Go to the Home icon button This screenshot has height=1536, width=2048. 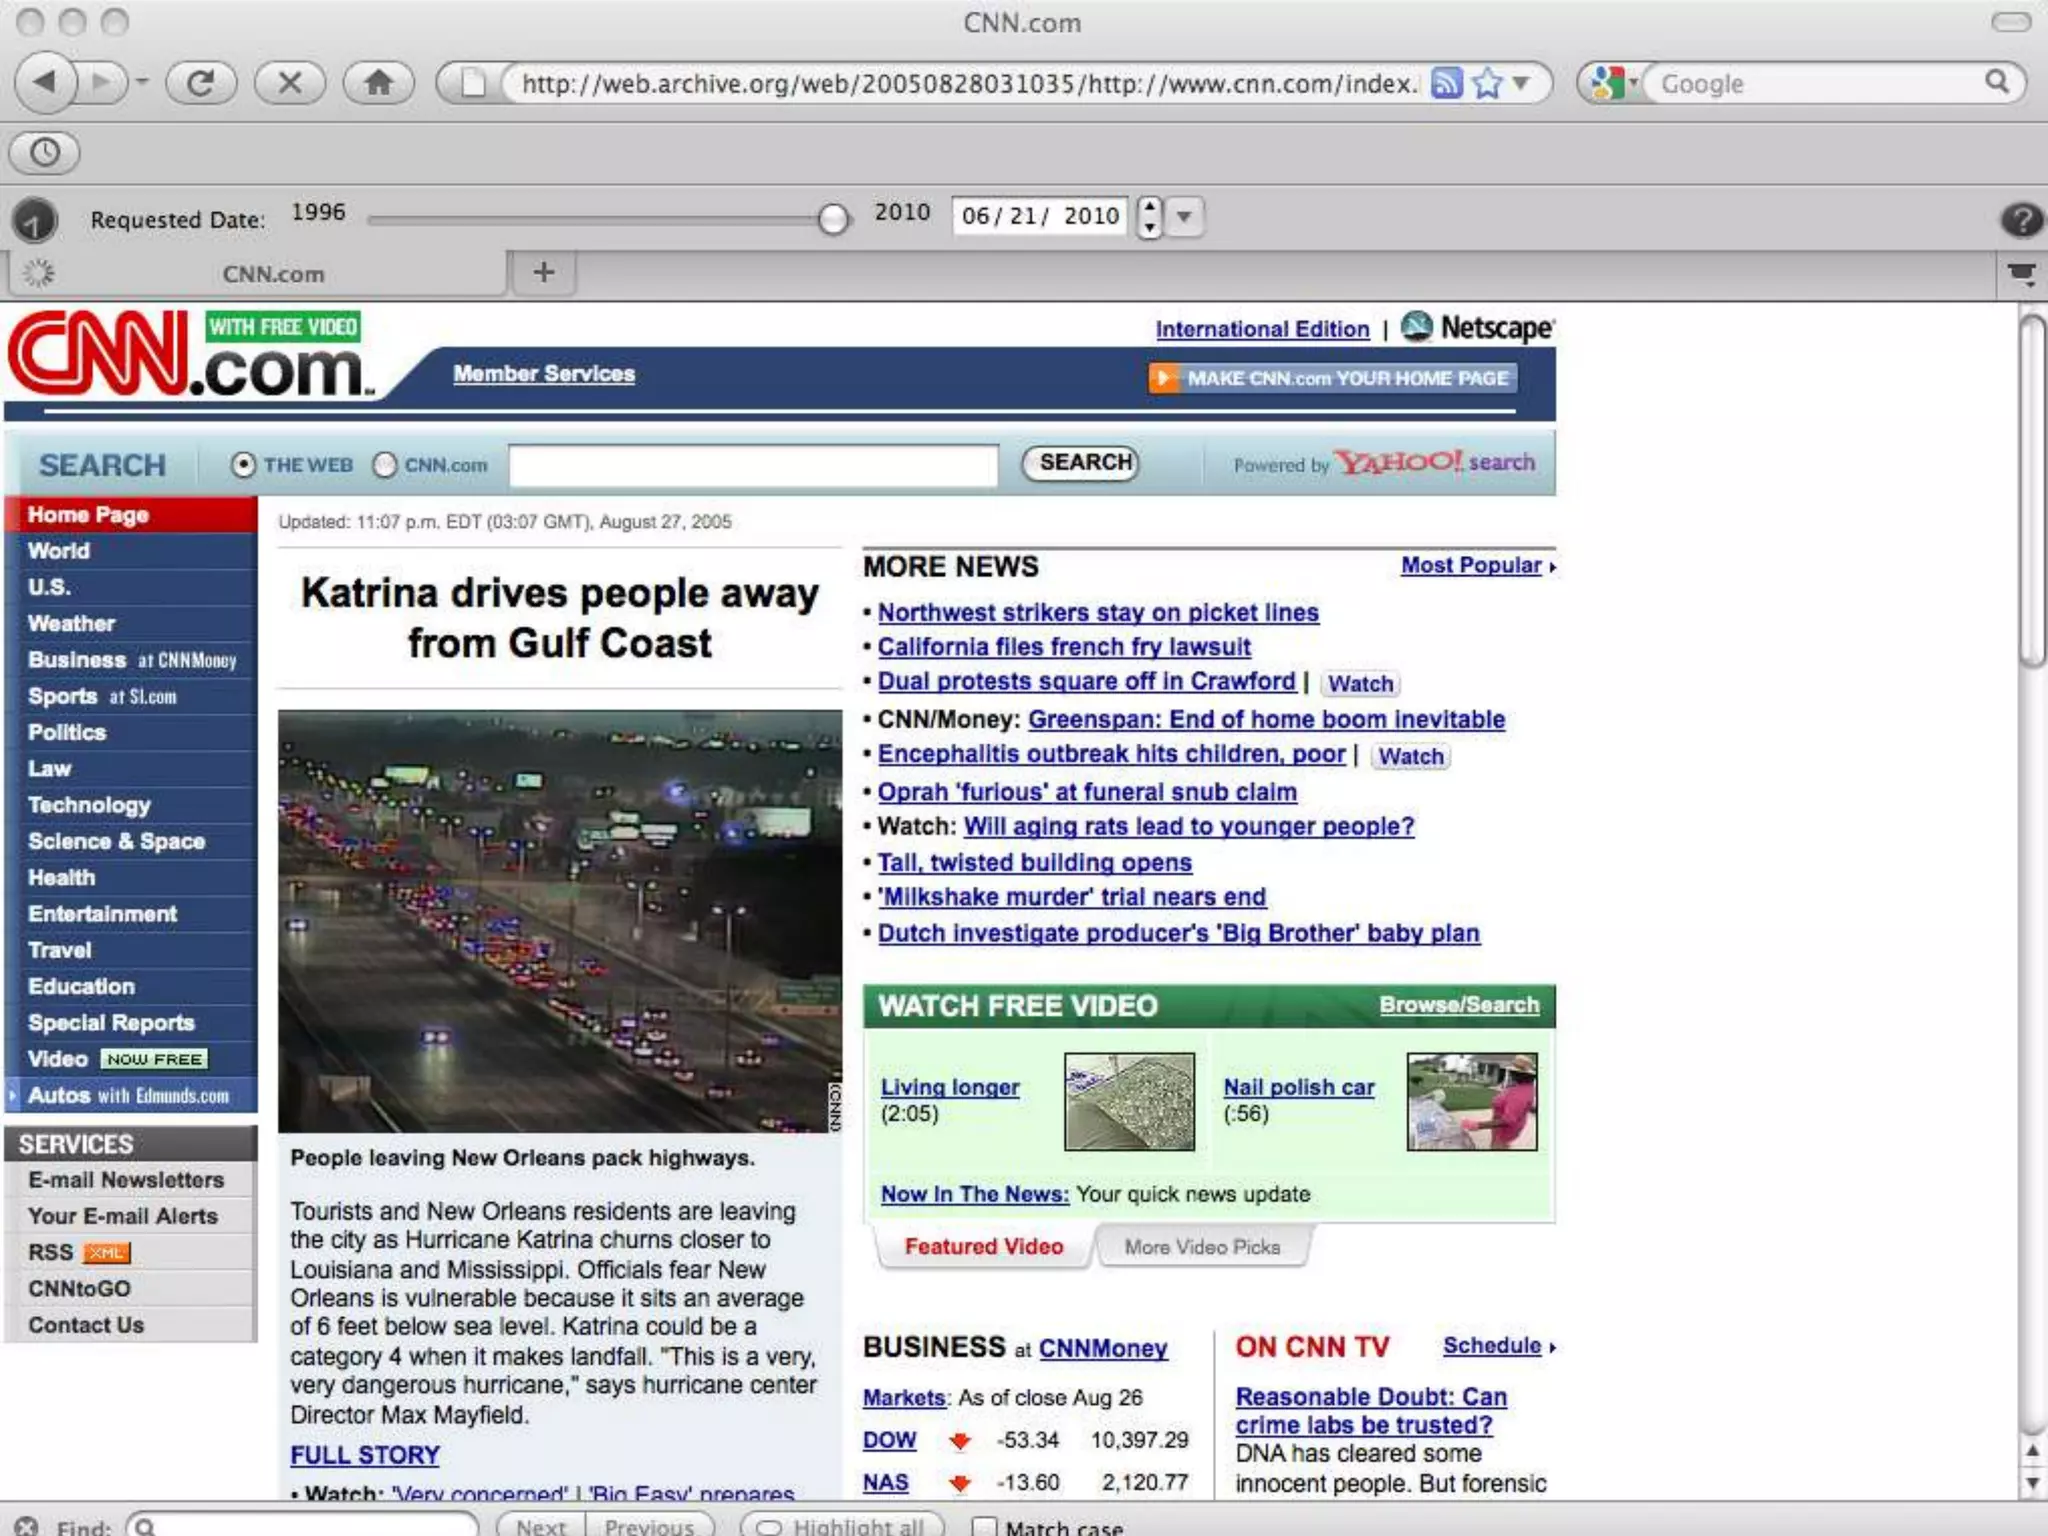click(x=378, y=82)
